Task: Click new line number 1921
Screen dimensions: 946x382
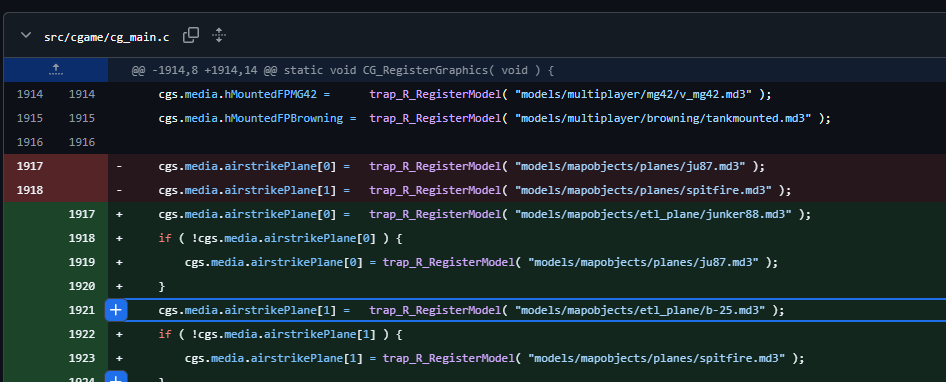Action: [81, 310]
